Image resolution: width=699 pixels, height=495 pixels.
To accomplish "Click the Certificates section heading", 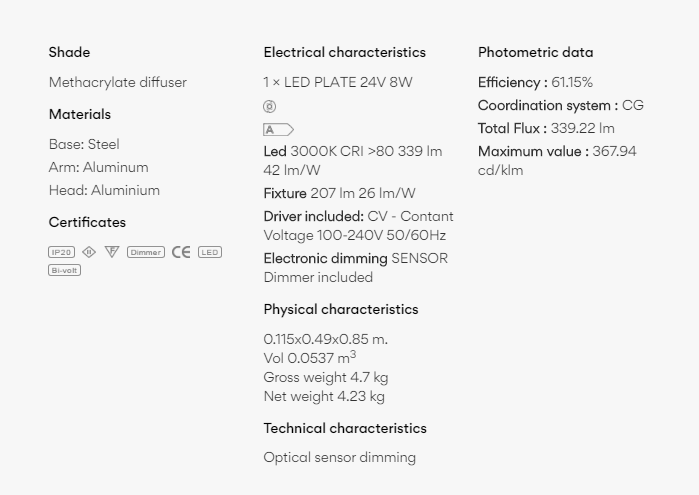I will pos(87,222).
